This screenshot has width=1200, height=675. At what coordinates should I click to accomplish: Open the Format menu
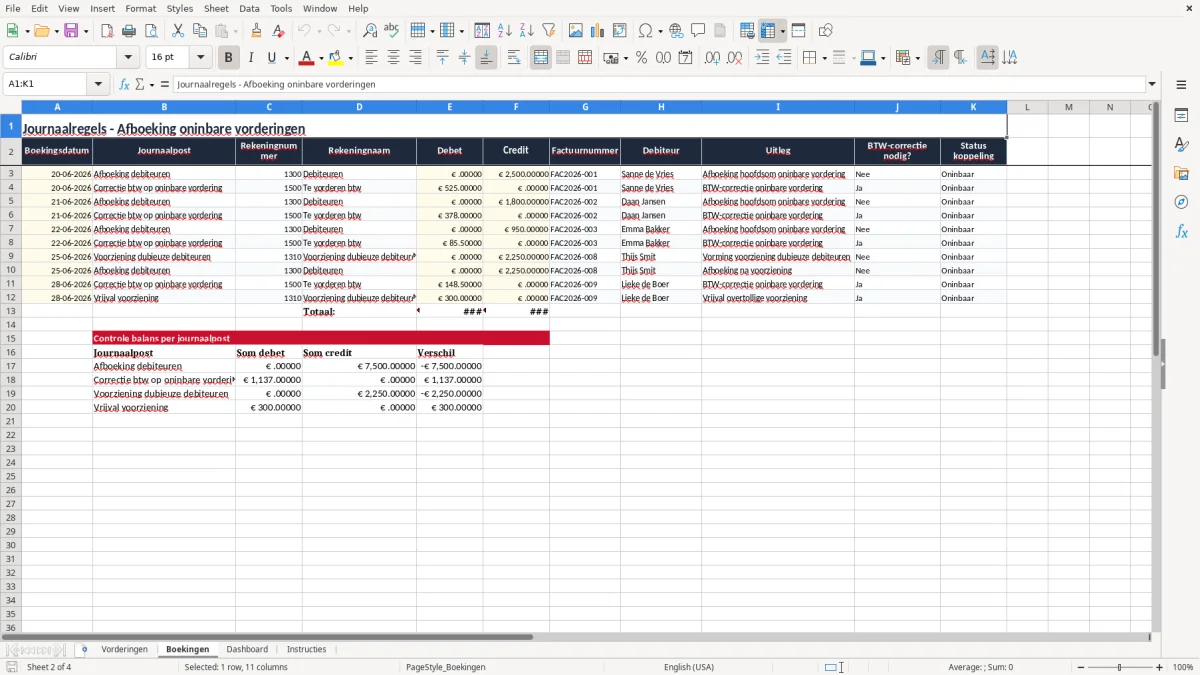click(140, 8)
